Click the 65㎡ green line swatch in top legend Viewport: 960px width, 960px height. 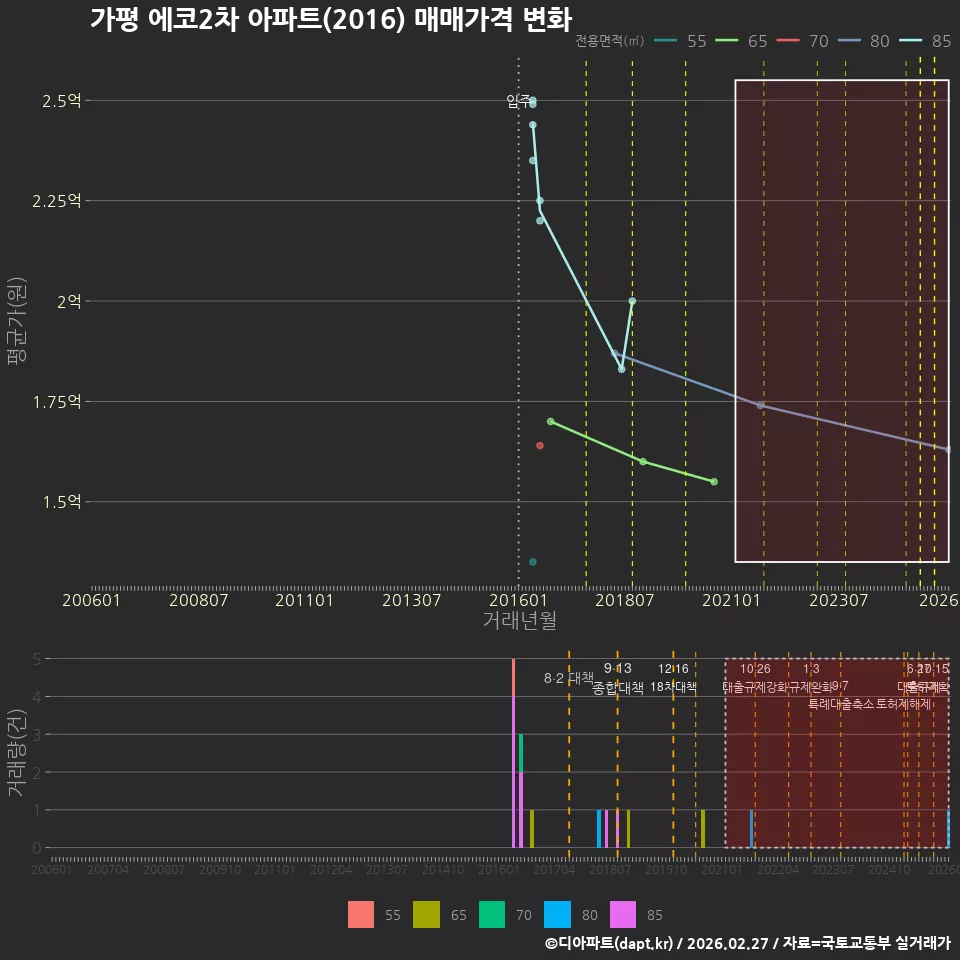pyautogui.click(x=727, y=40)
